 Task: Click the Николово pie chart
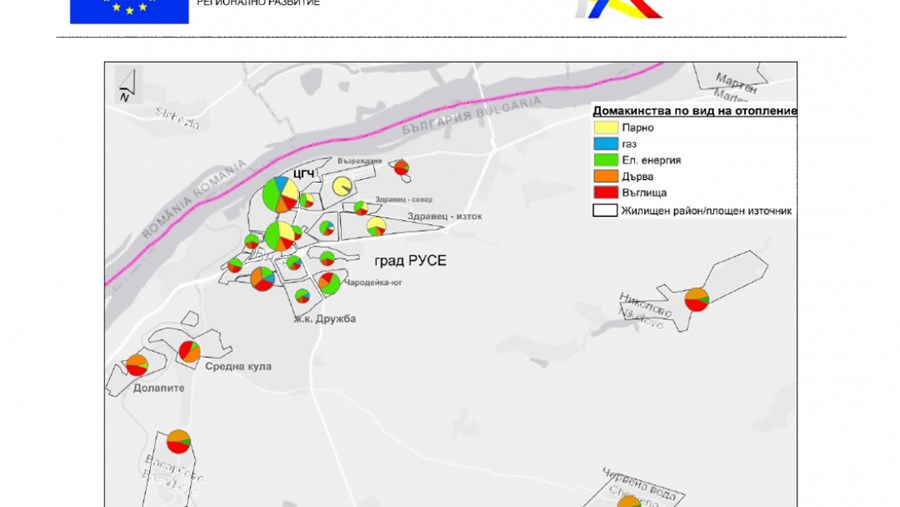696,299
